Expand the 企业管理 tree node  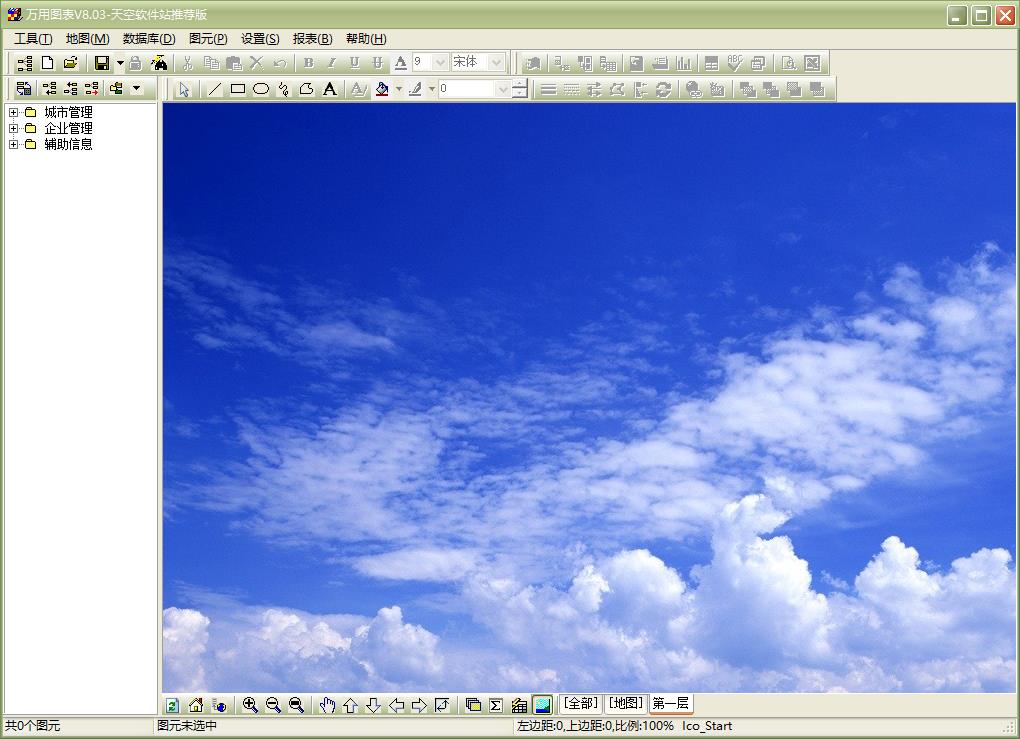click(14, 128)
